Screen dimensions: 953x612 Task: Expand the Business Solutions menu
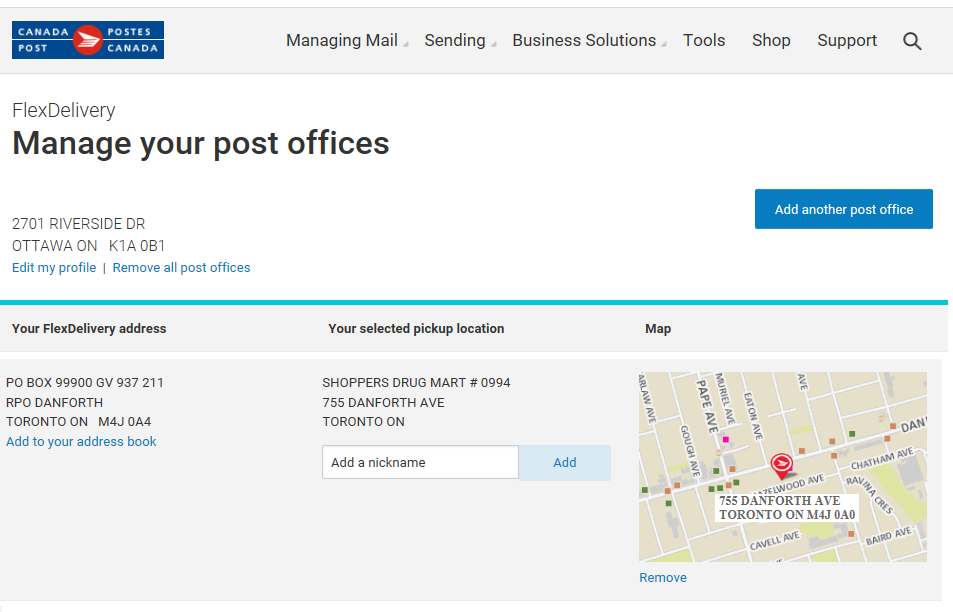(584, 40)
